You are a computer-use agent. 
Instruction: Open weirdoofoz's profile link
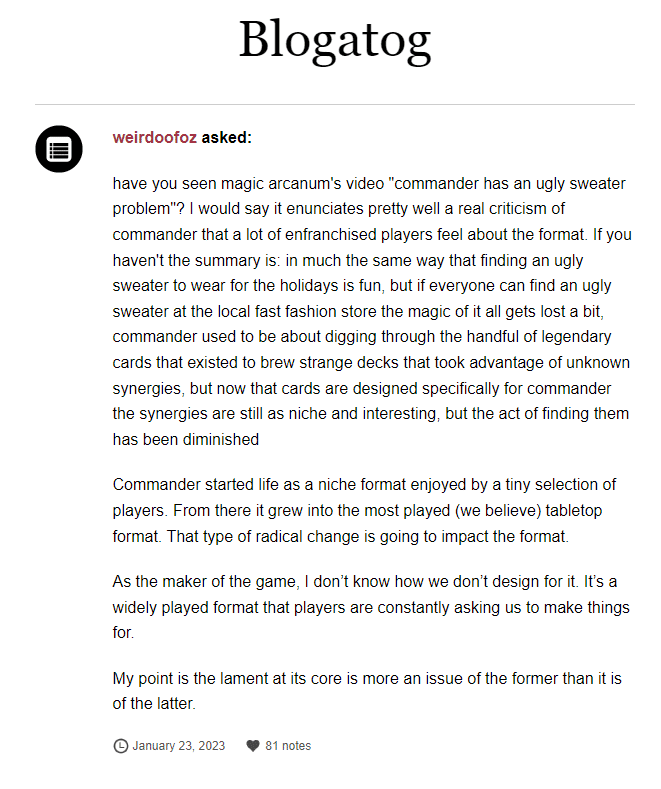click(154, 138)
